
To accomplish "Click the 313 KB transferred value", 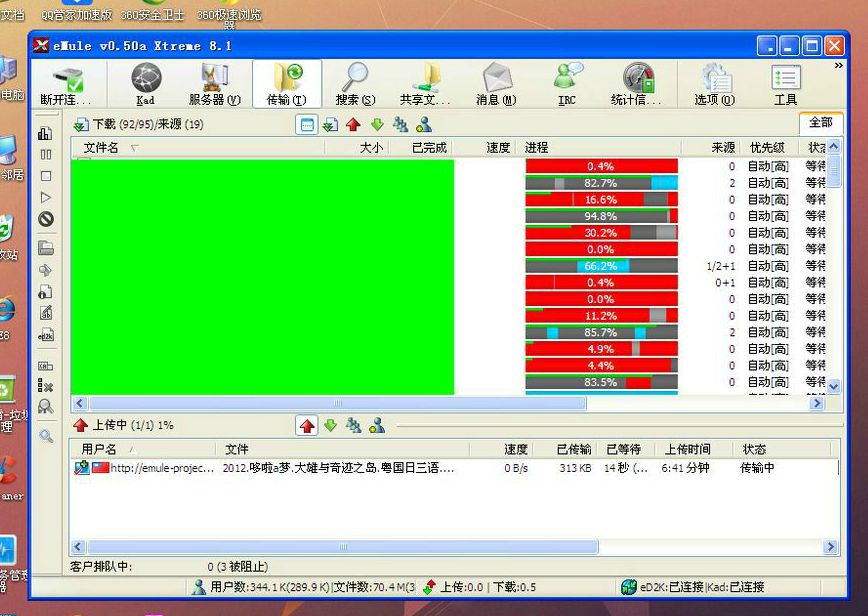I will pyautogui.click(x=575, y=468).
